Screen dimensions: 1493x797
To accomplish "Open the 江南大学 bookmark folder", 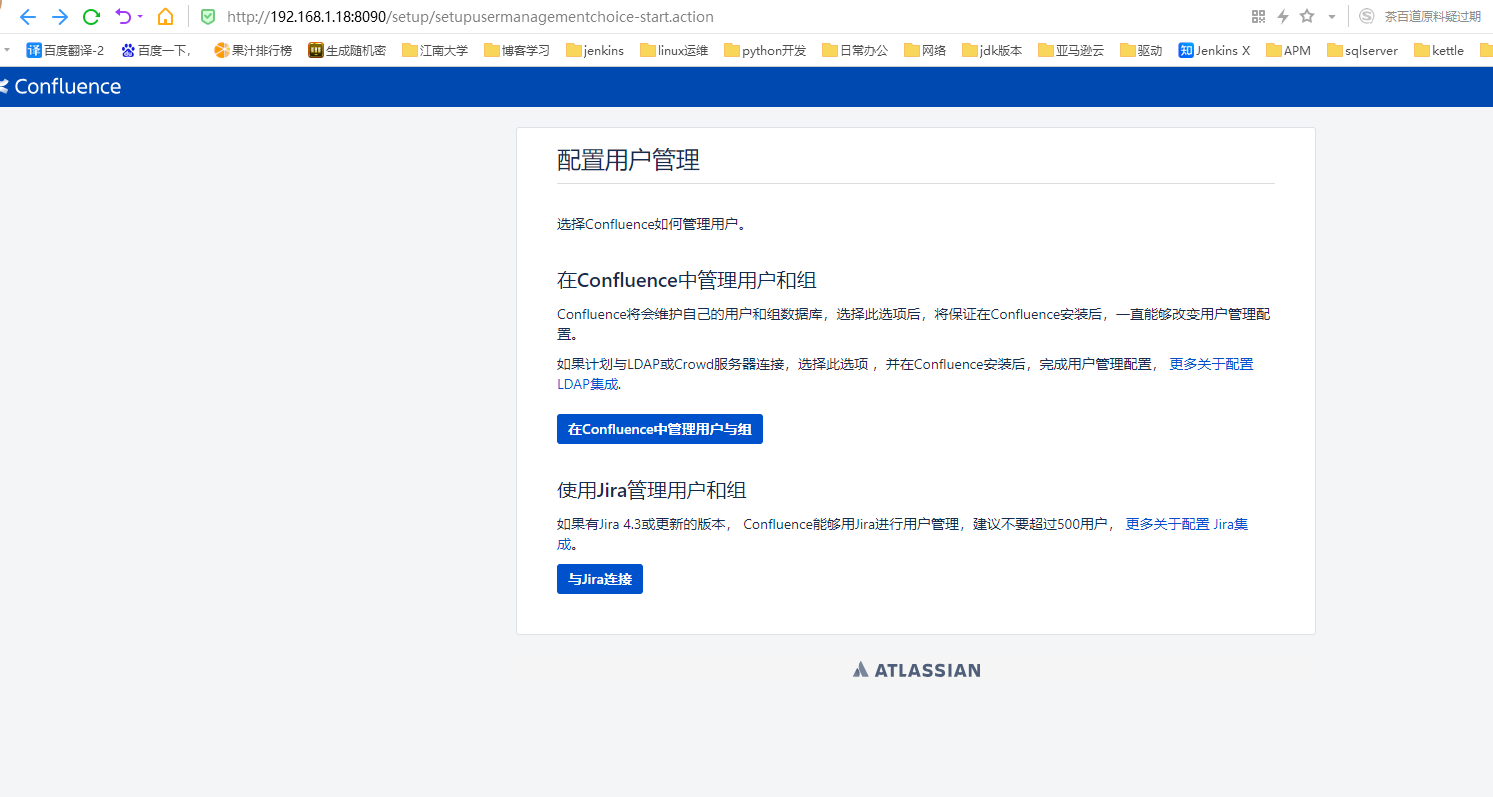I will (435, 50).
